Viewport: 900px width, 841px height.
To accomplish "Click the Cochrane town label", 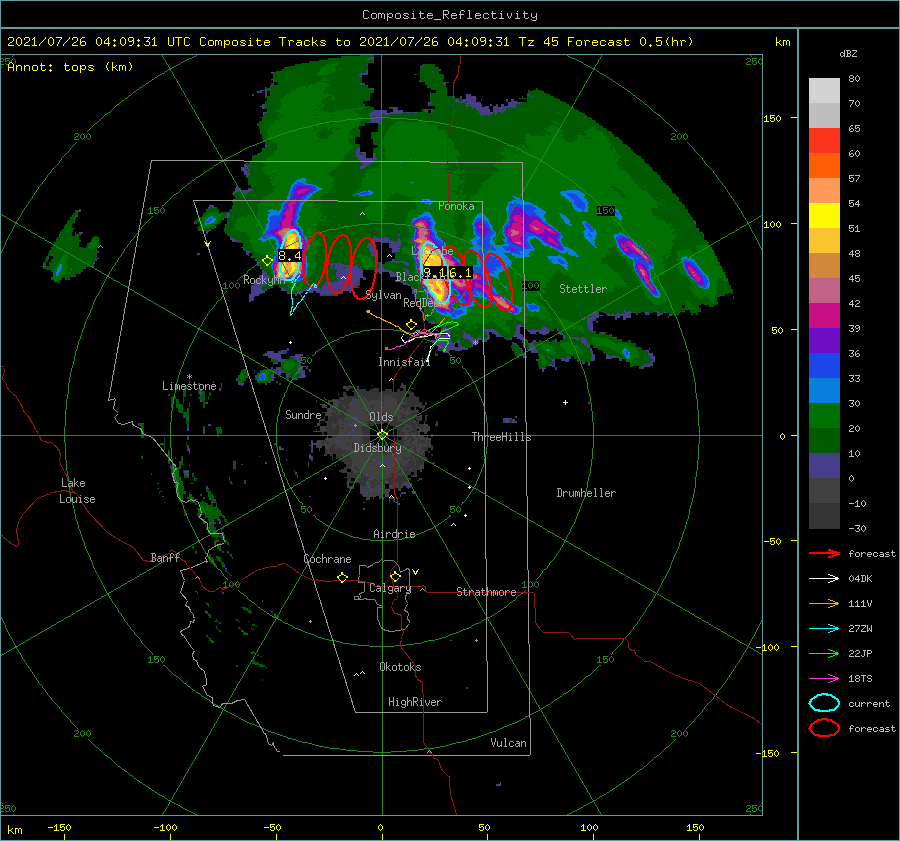I will [327, 559].
